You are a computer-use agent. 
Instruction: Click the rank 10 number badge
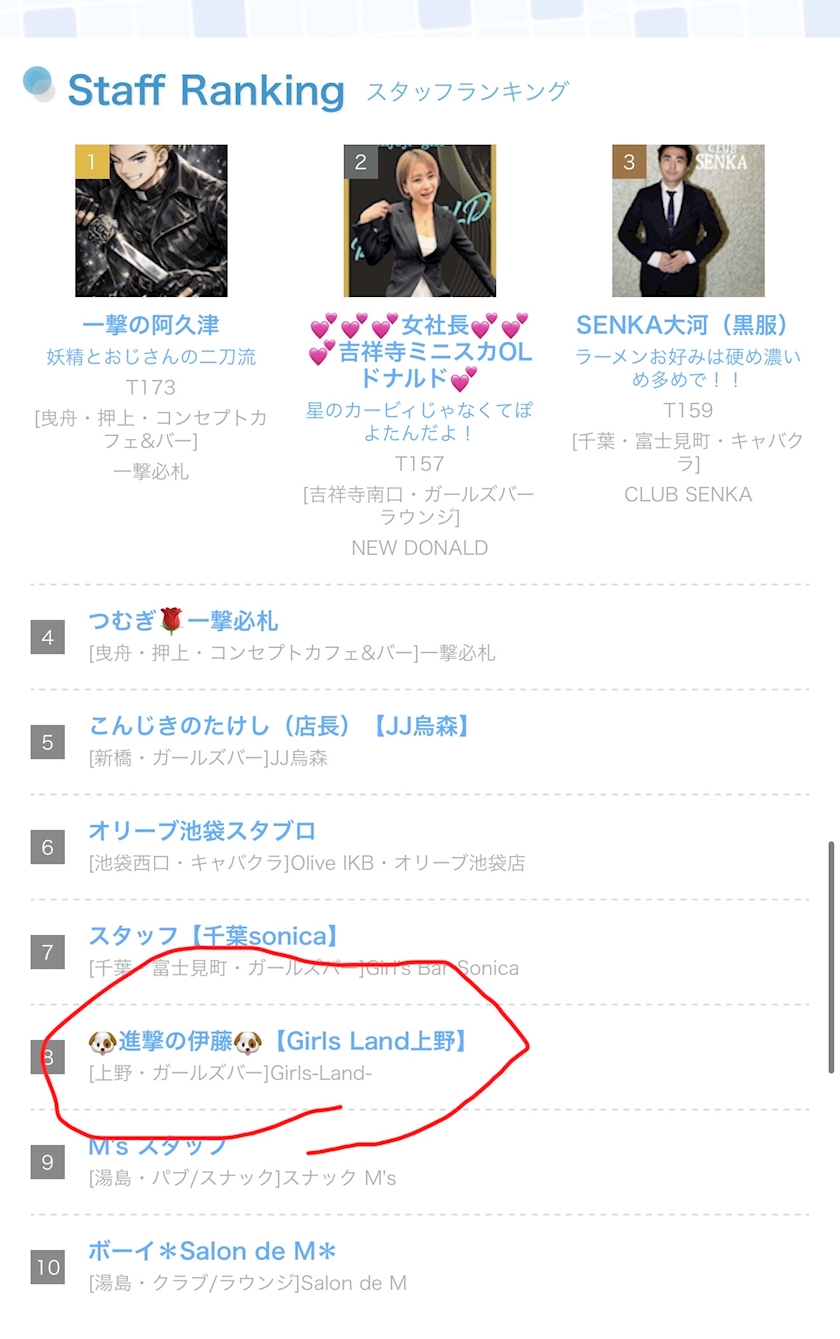point(47,1267)
